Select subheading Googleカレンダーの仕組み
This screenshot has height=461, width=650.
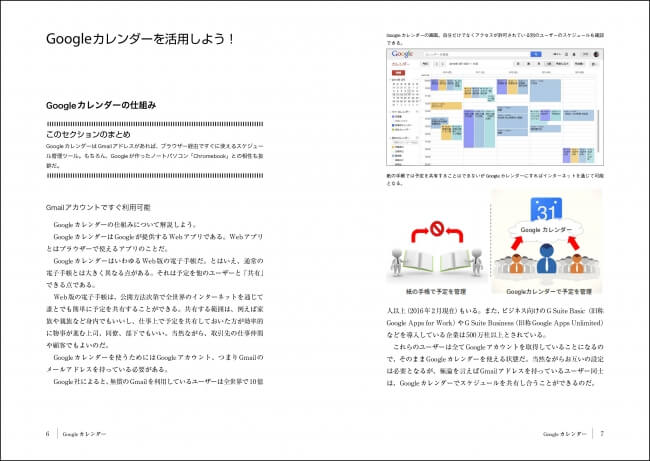[101, 105]
